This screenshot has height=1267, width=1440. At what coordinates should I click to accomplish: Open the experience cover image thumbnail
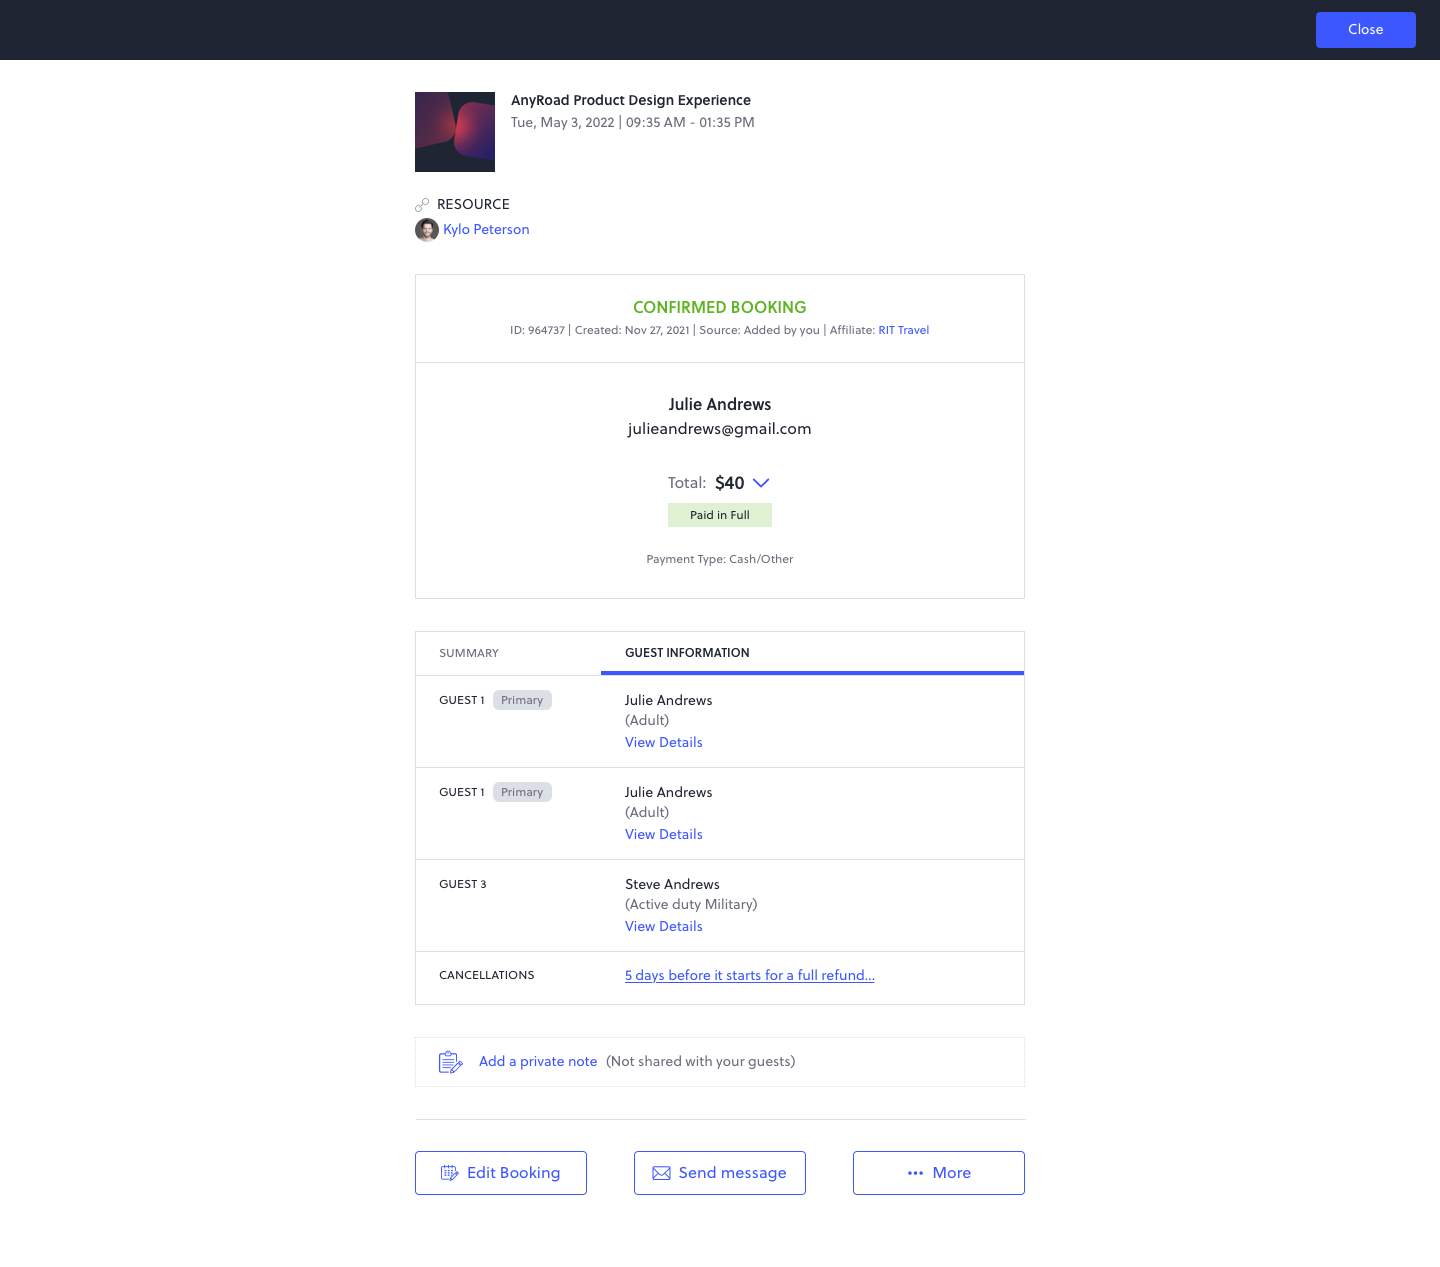pyautogui.click(x=454, y=131)
